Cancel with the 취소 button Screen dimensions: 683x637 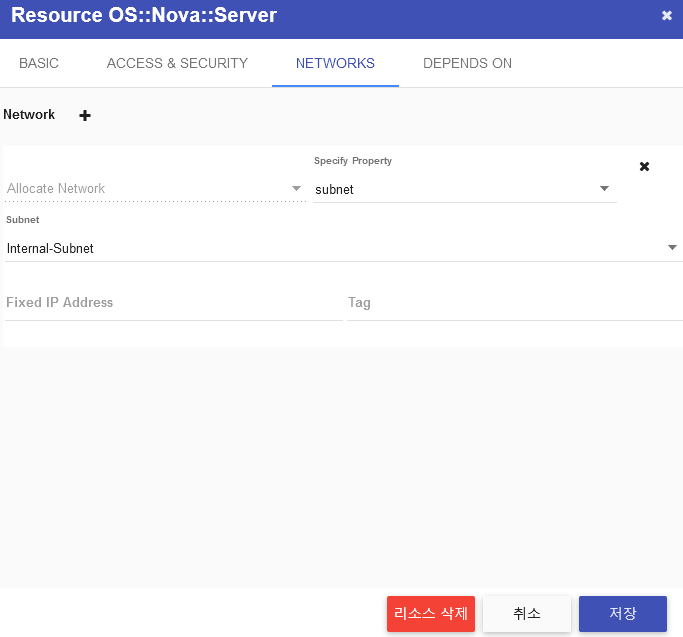point(527,613)
